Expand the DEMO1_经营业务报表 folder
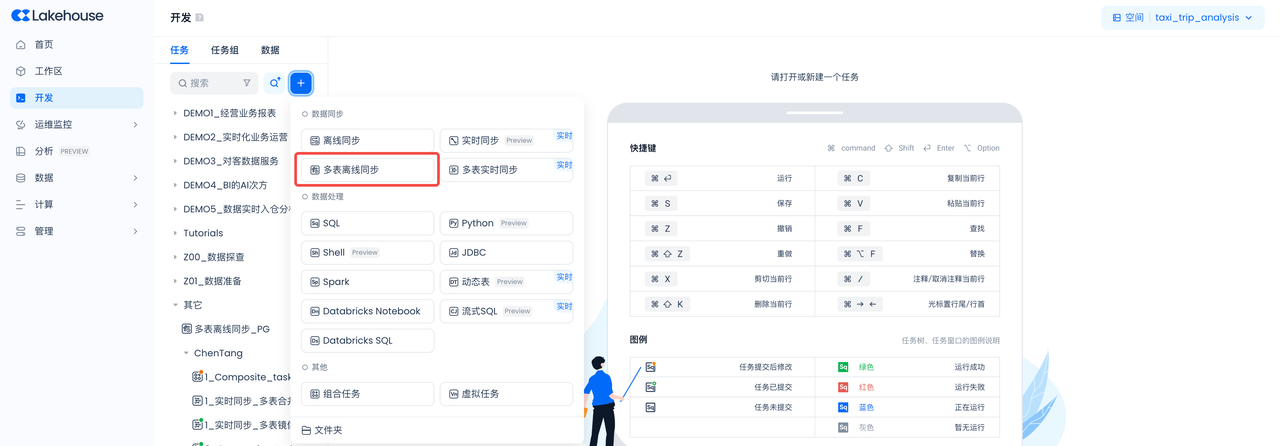 [176, 113]
